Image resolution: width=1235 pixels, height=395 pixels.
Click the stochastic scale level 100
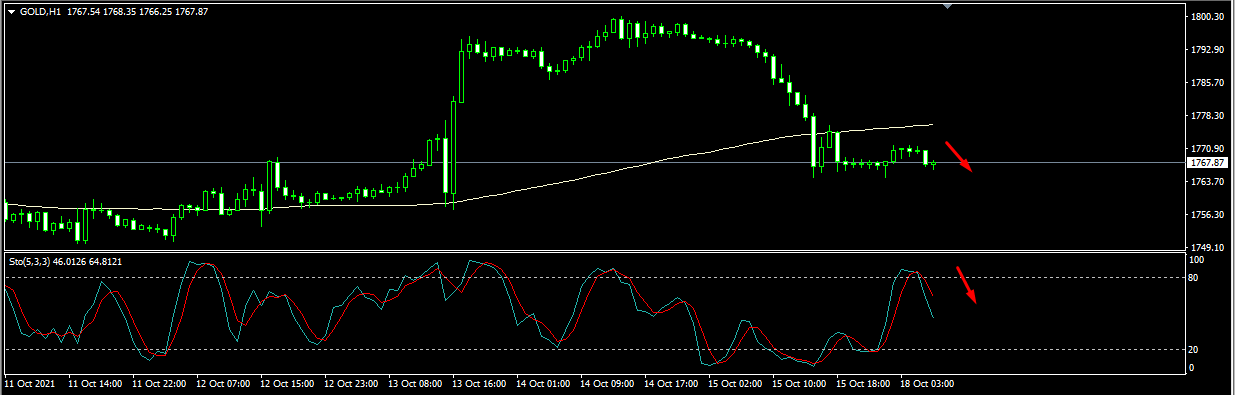pyautogui.click(x=1197, y=260)
